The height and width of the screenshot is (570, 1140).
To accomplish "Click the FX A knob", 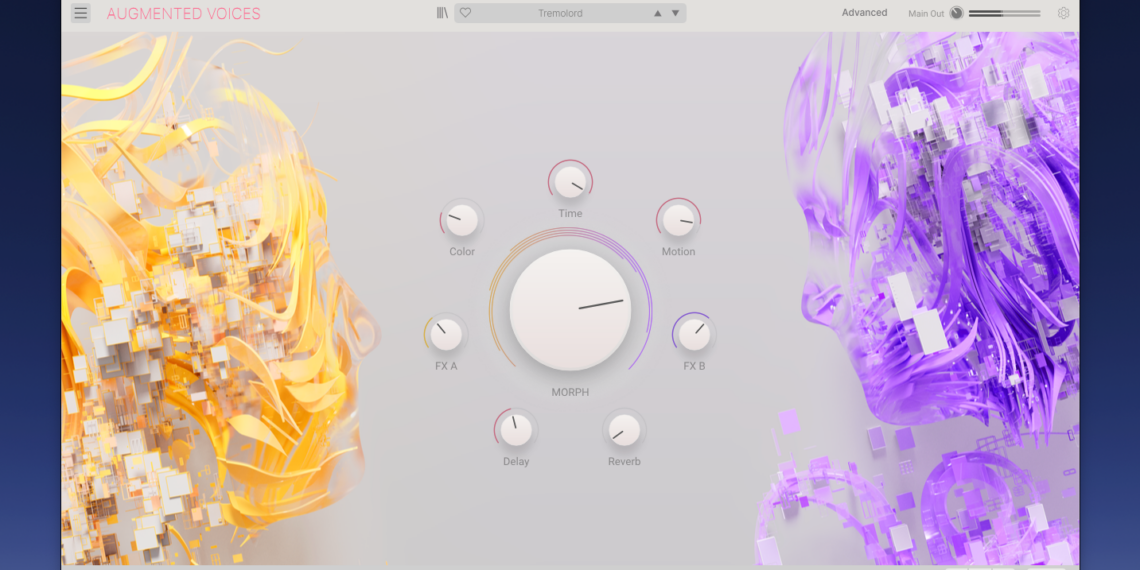I will pyautogui.click(x=446, y=334).
